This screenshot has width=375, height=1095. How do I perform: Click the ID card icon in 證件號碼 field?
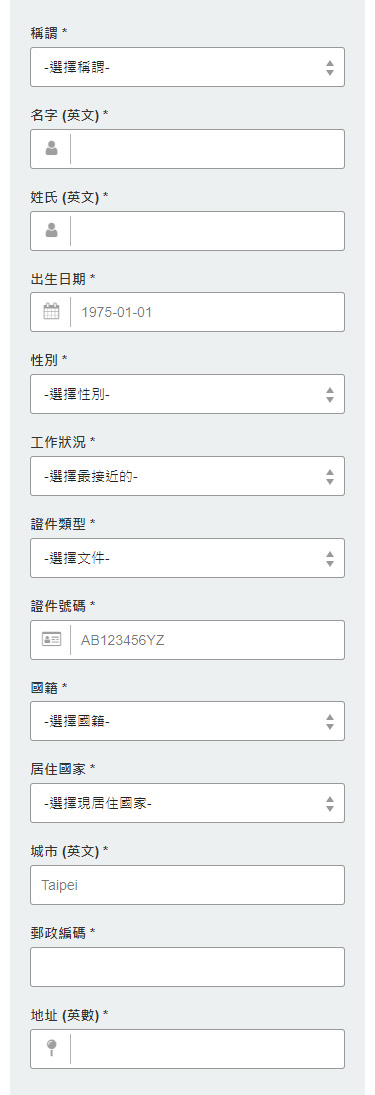coord(51,639)
